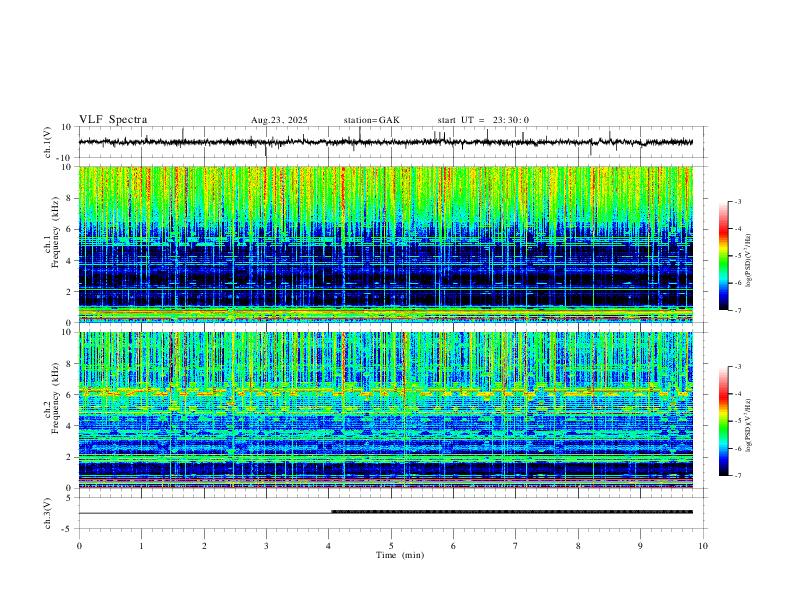Click the "start UT = 23:30:0" header text
Image resolution: width=792 pixels, height=612 pixels.
483,120
